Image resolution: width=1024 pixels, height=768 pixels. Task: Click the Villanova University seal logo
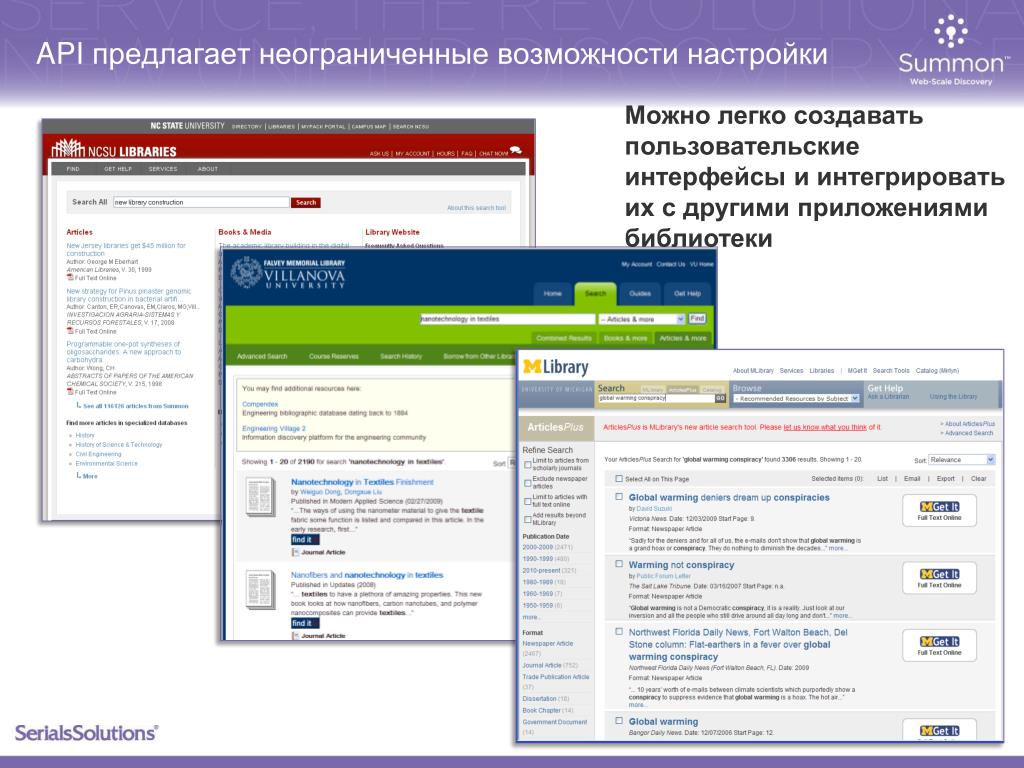pos(246,273)
